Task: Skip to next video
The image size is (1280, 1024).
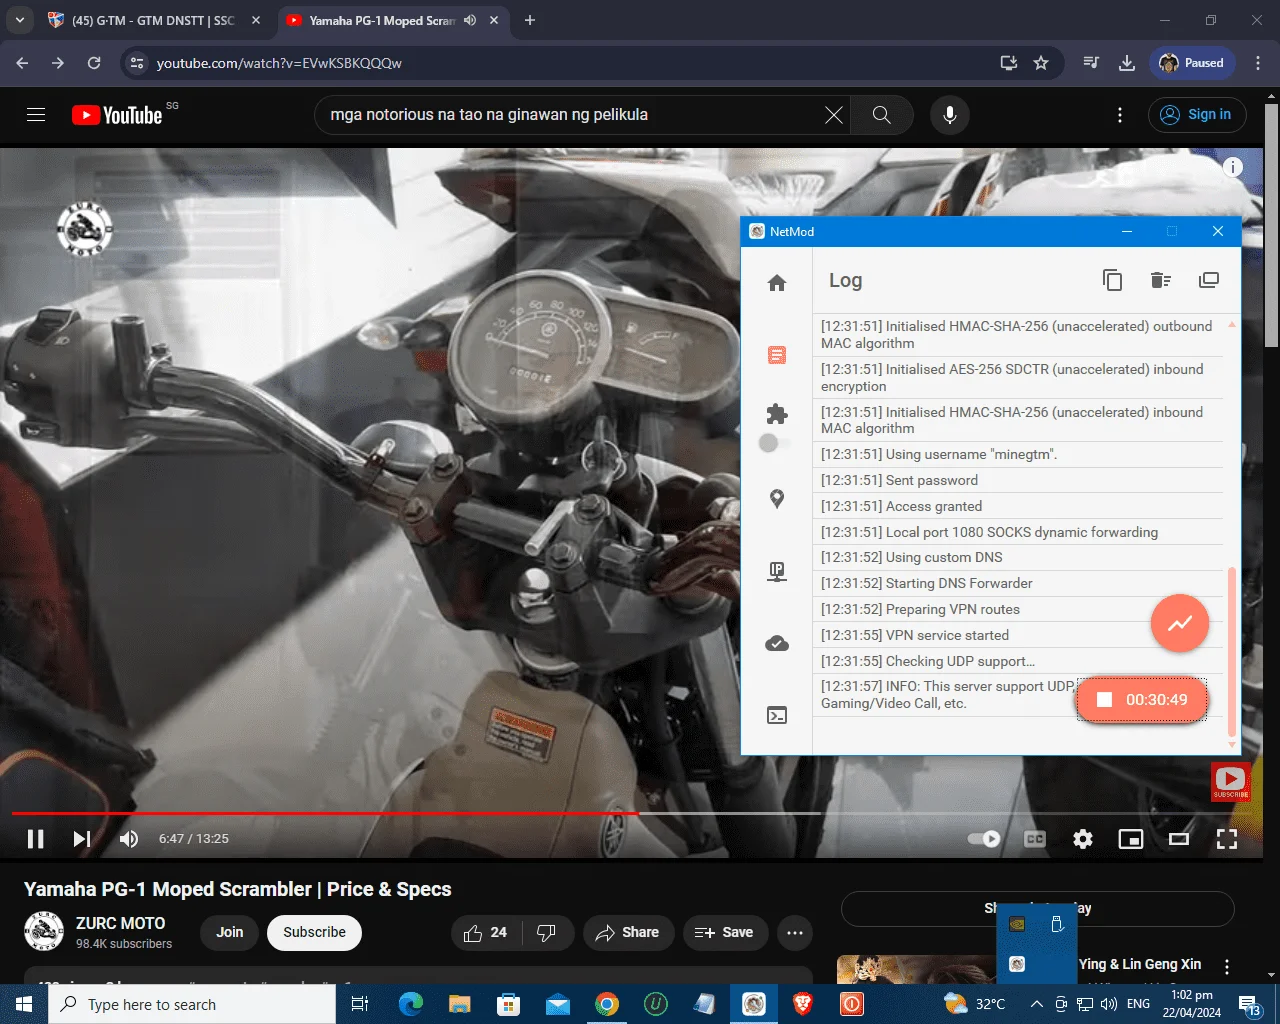Action: (82, 839)
